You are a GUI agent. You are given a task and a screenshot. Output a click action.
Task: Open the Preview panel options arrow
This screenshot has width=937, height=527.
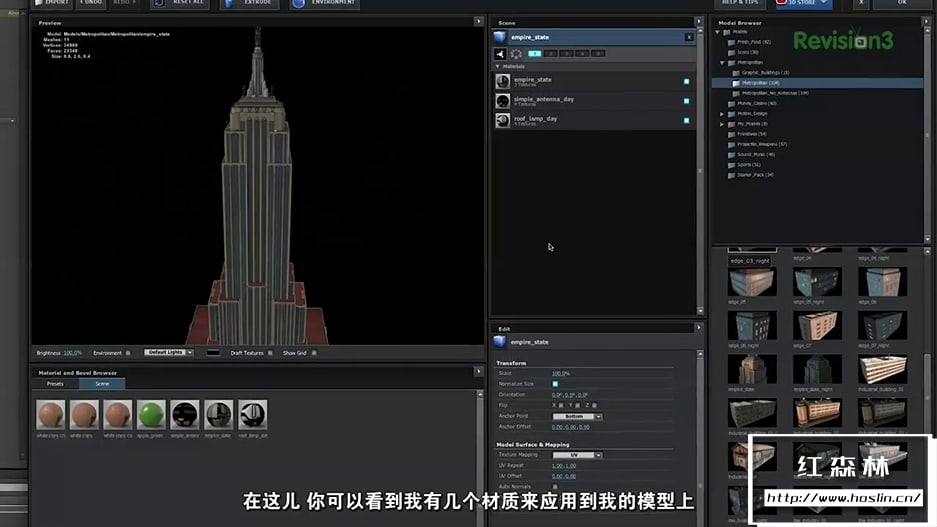(x=478, y=22)
